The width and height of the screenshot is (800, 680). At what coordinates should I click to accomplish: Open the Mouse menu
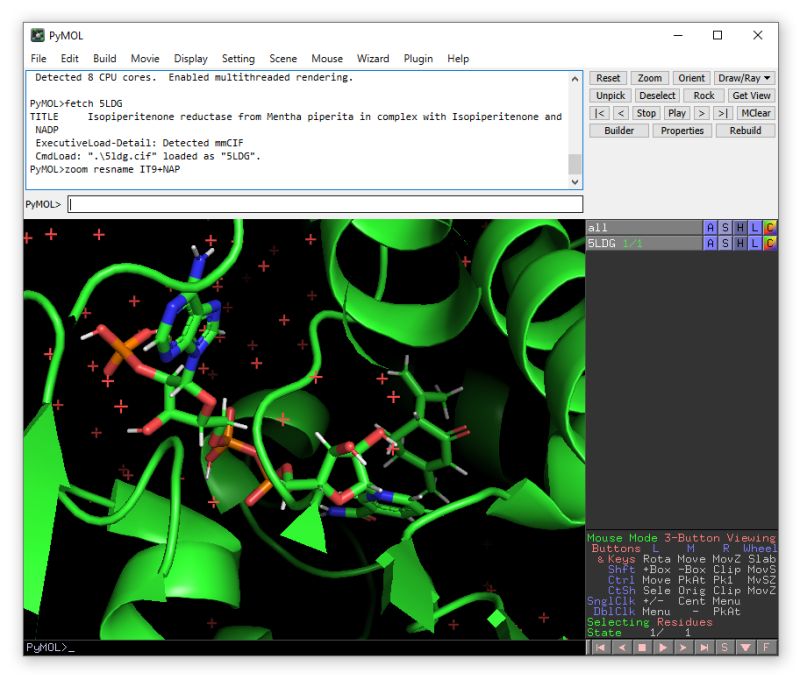pos(327,59)
